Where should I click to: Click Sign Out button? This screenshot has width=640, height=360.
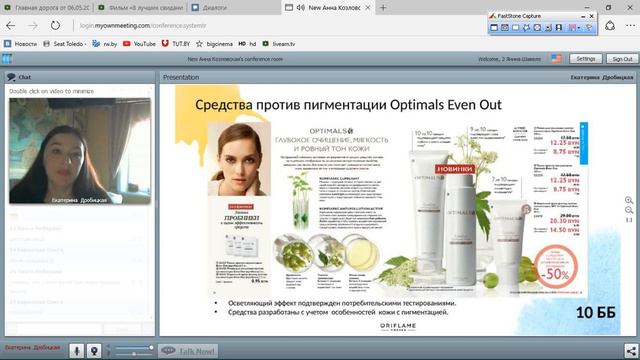[622, 59]
